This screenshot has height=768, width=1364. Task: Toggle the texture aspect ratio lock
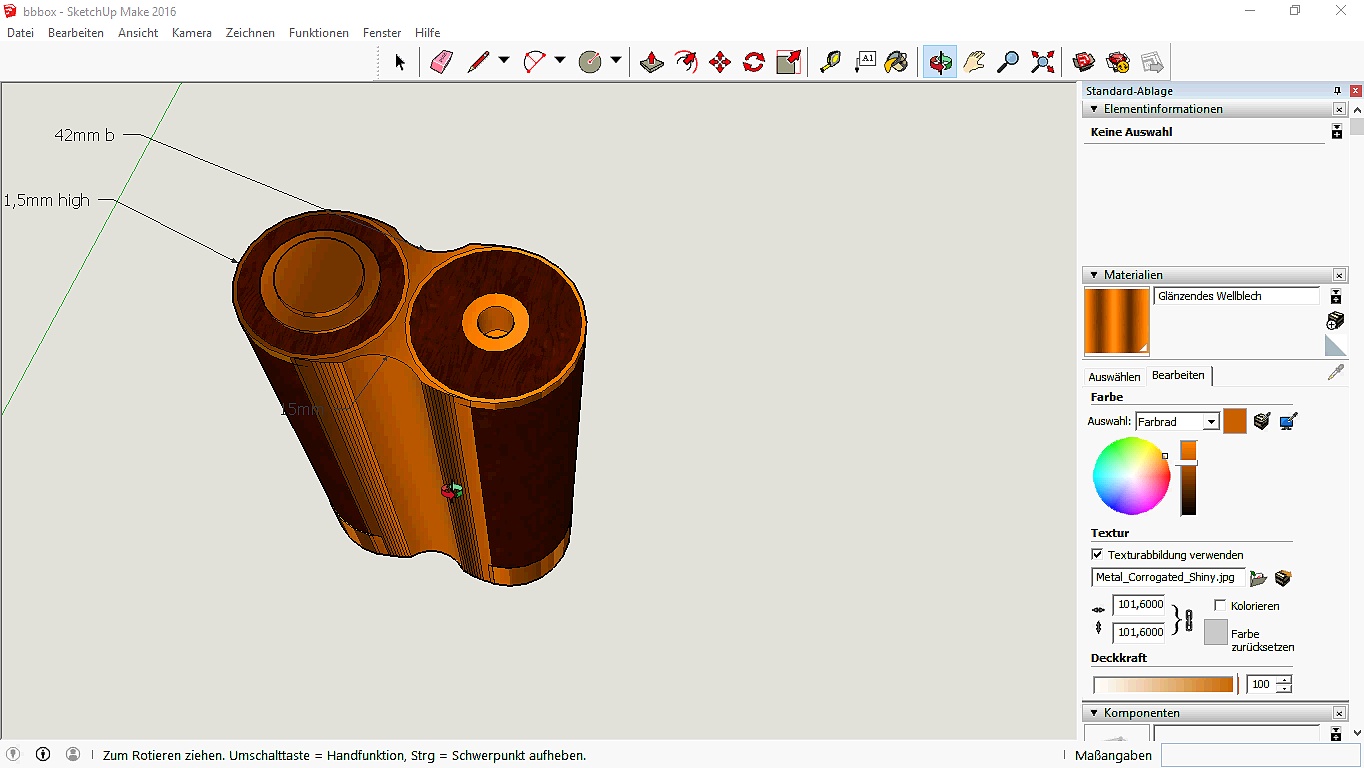[x=1188, y=619]
